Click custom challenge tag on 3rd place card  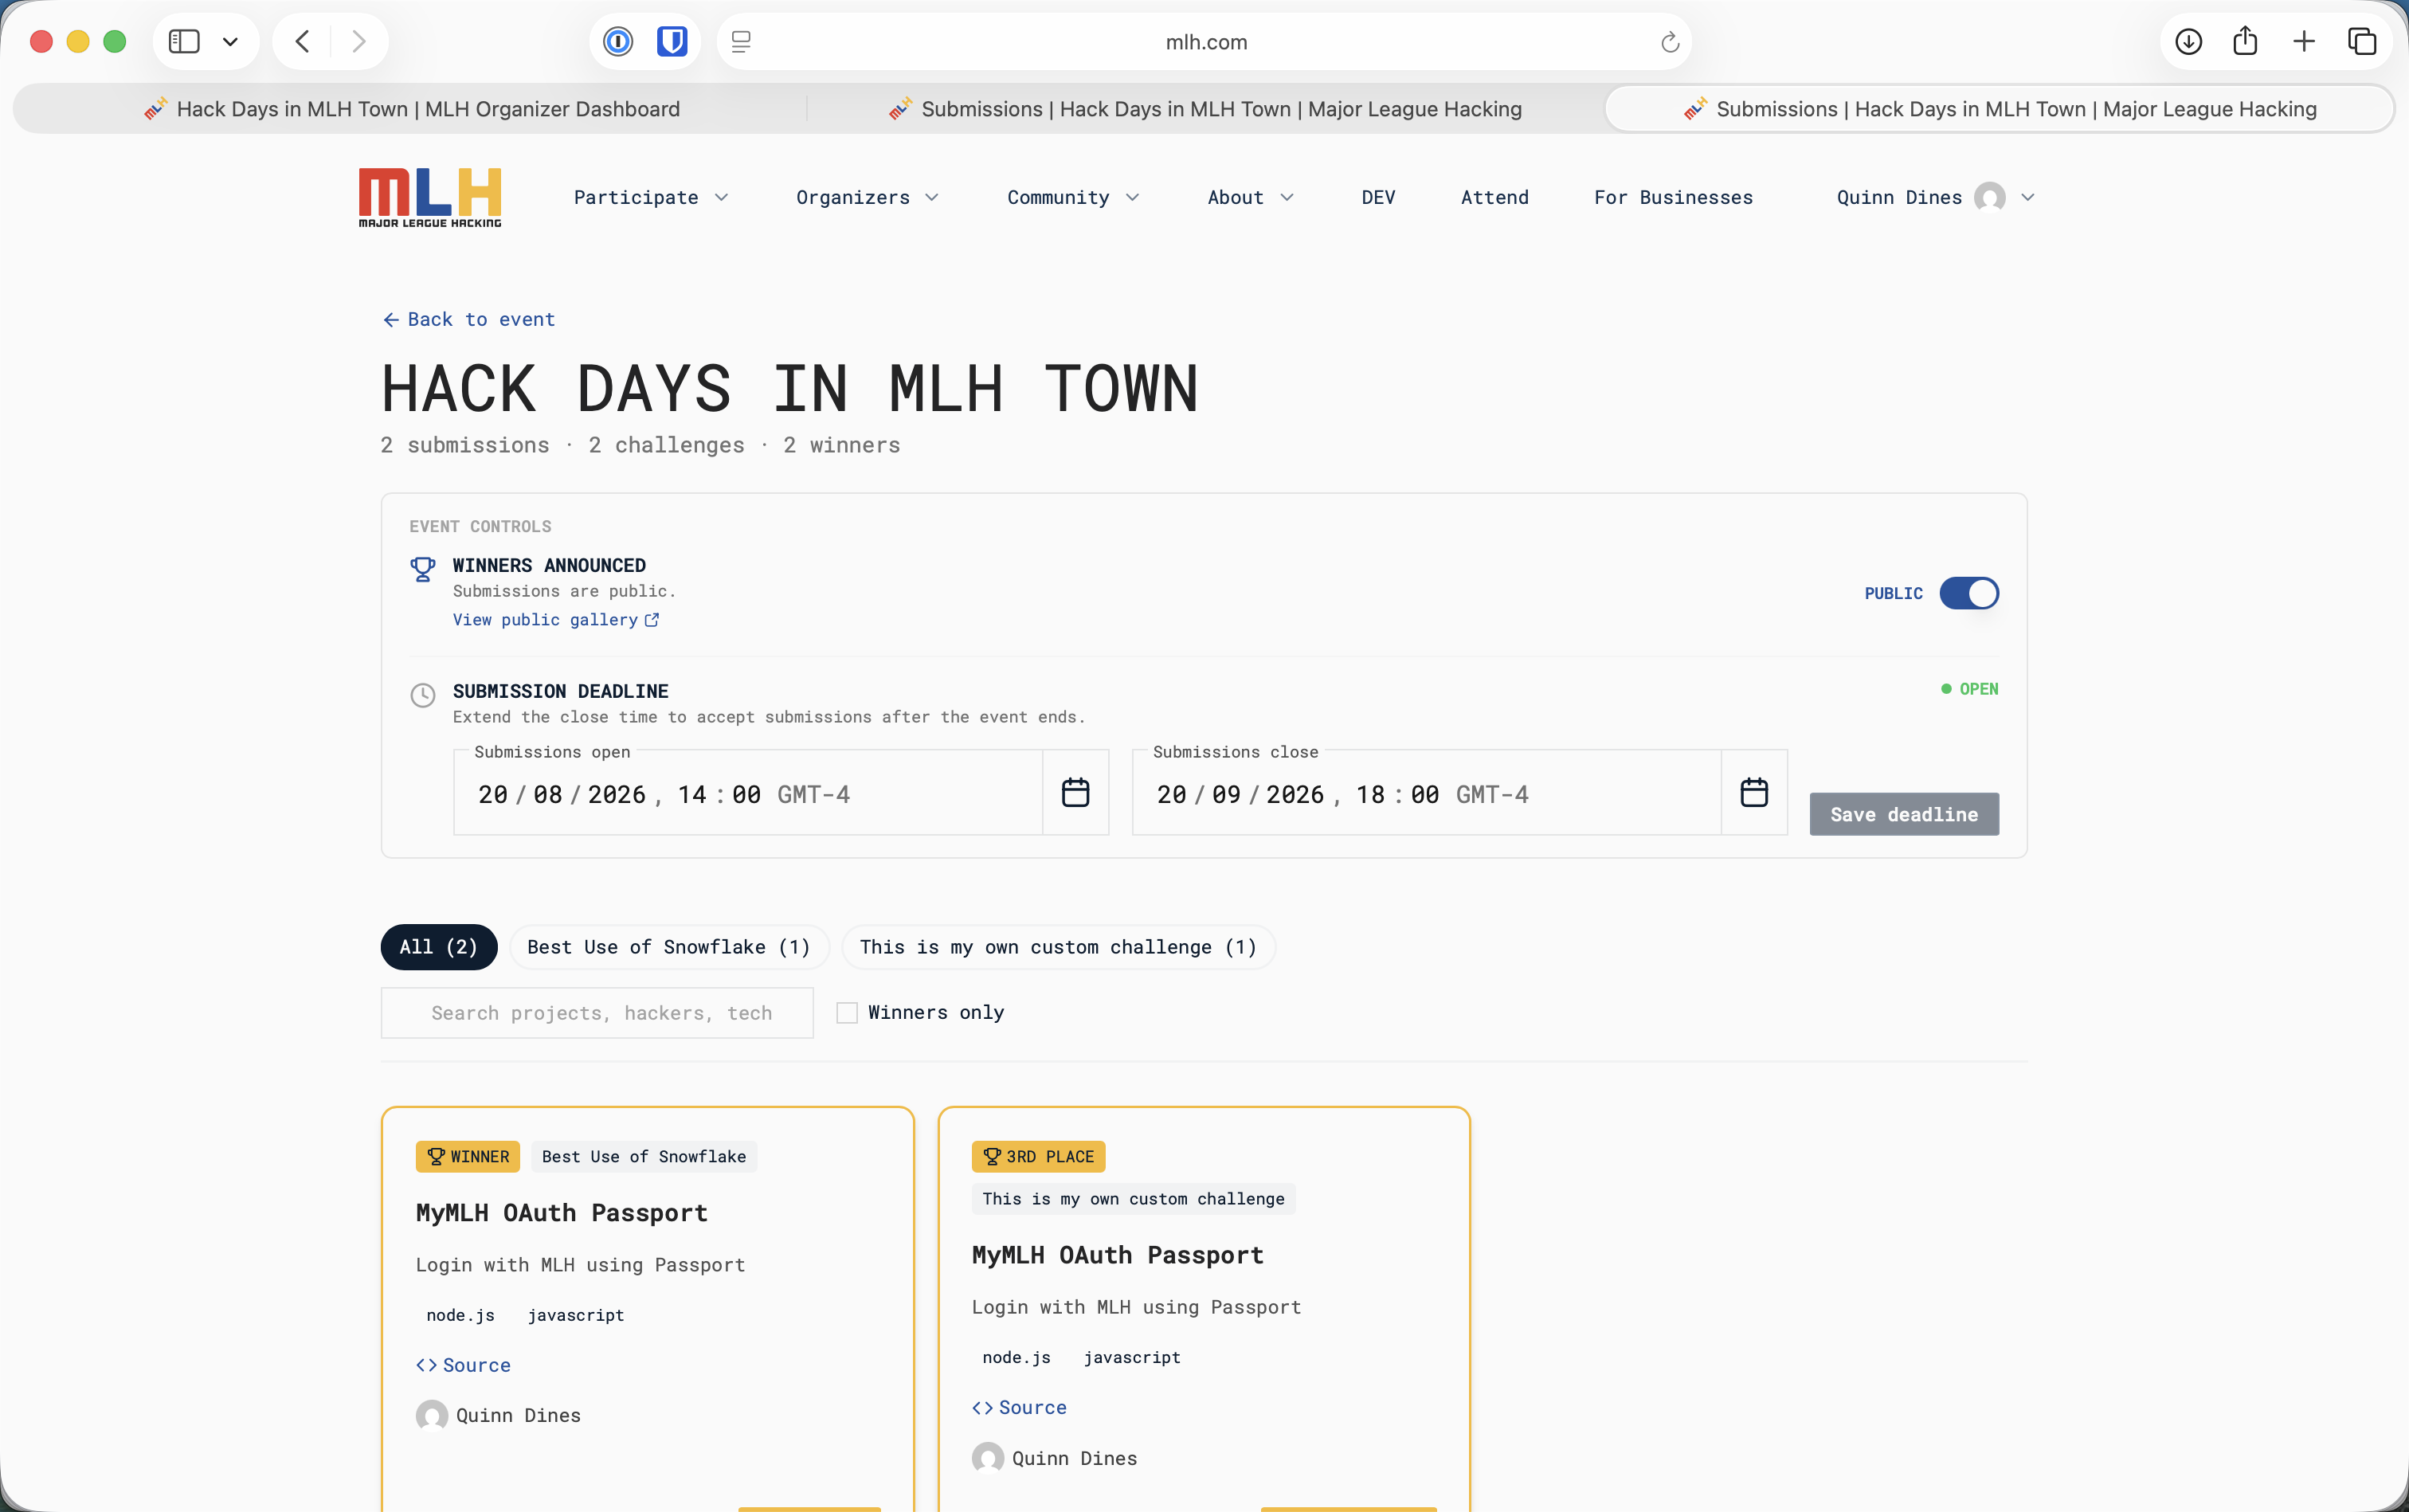pyautogui.click(x=1133, y=1198)
